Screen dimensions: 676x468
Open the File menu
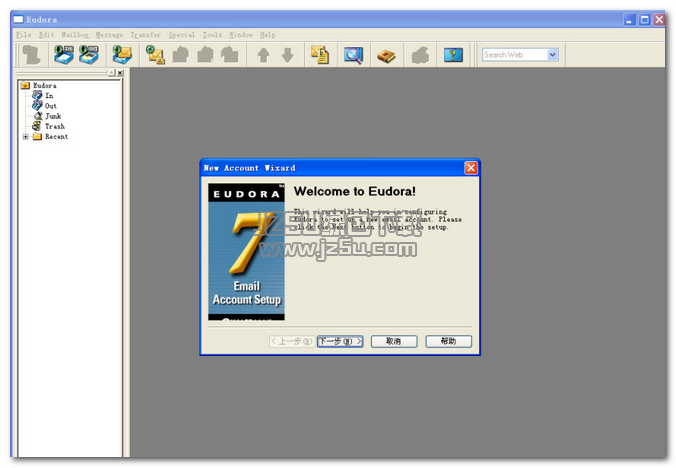point(23,34)
